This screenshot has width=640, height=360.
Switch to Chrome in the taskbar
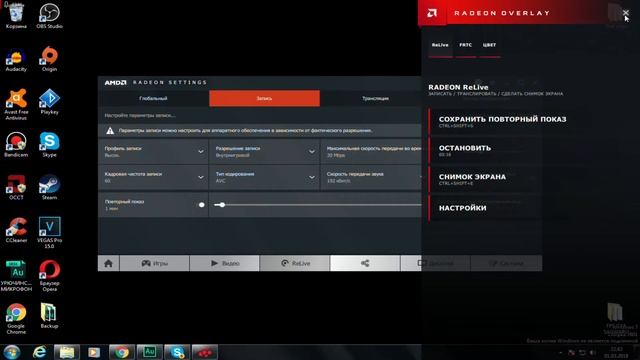(x=122, y=352)
